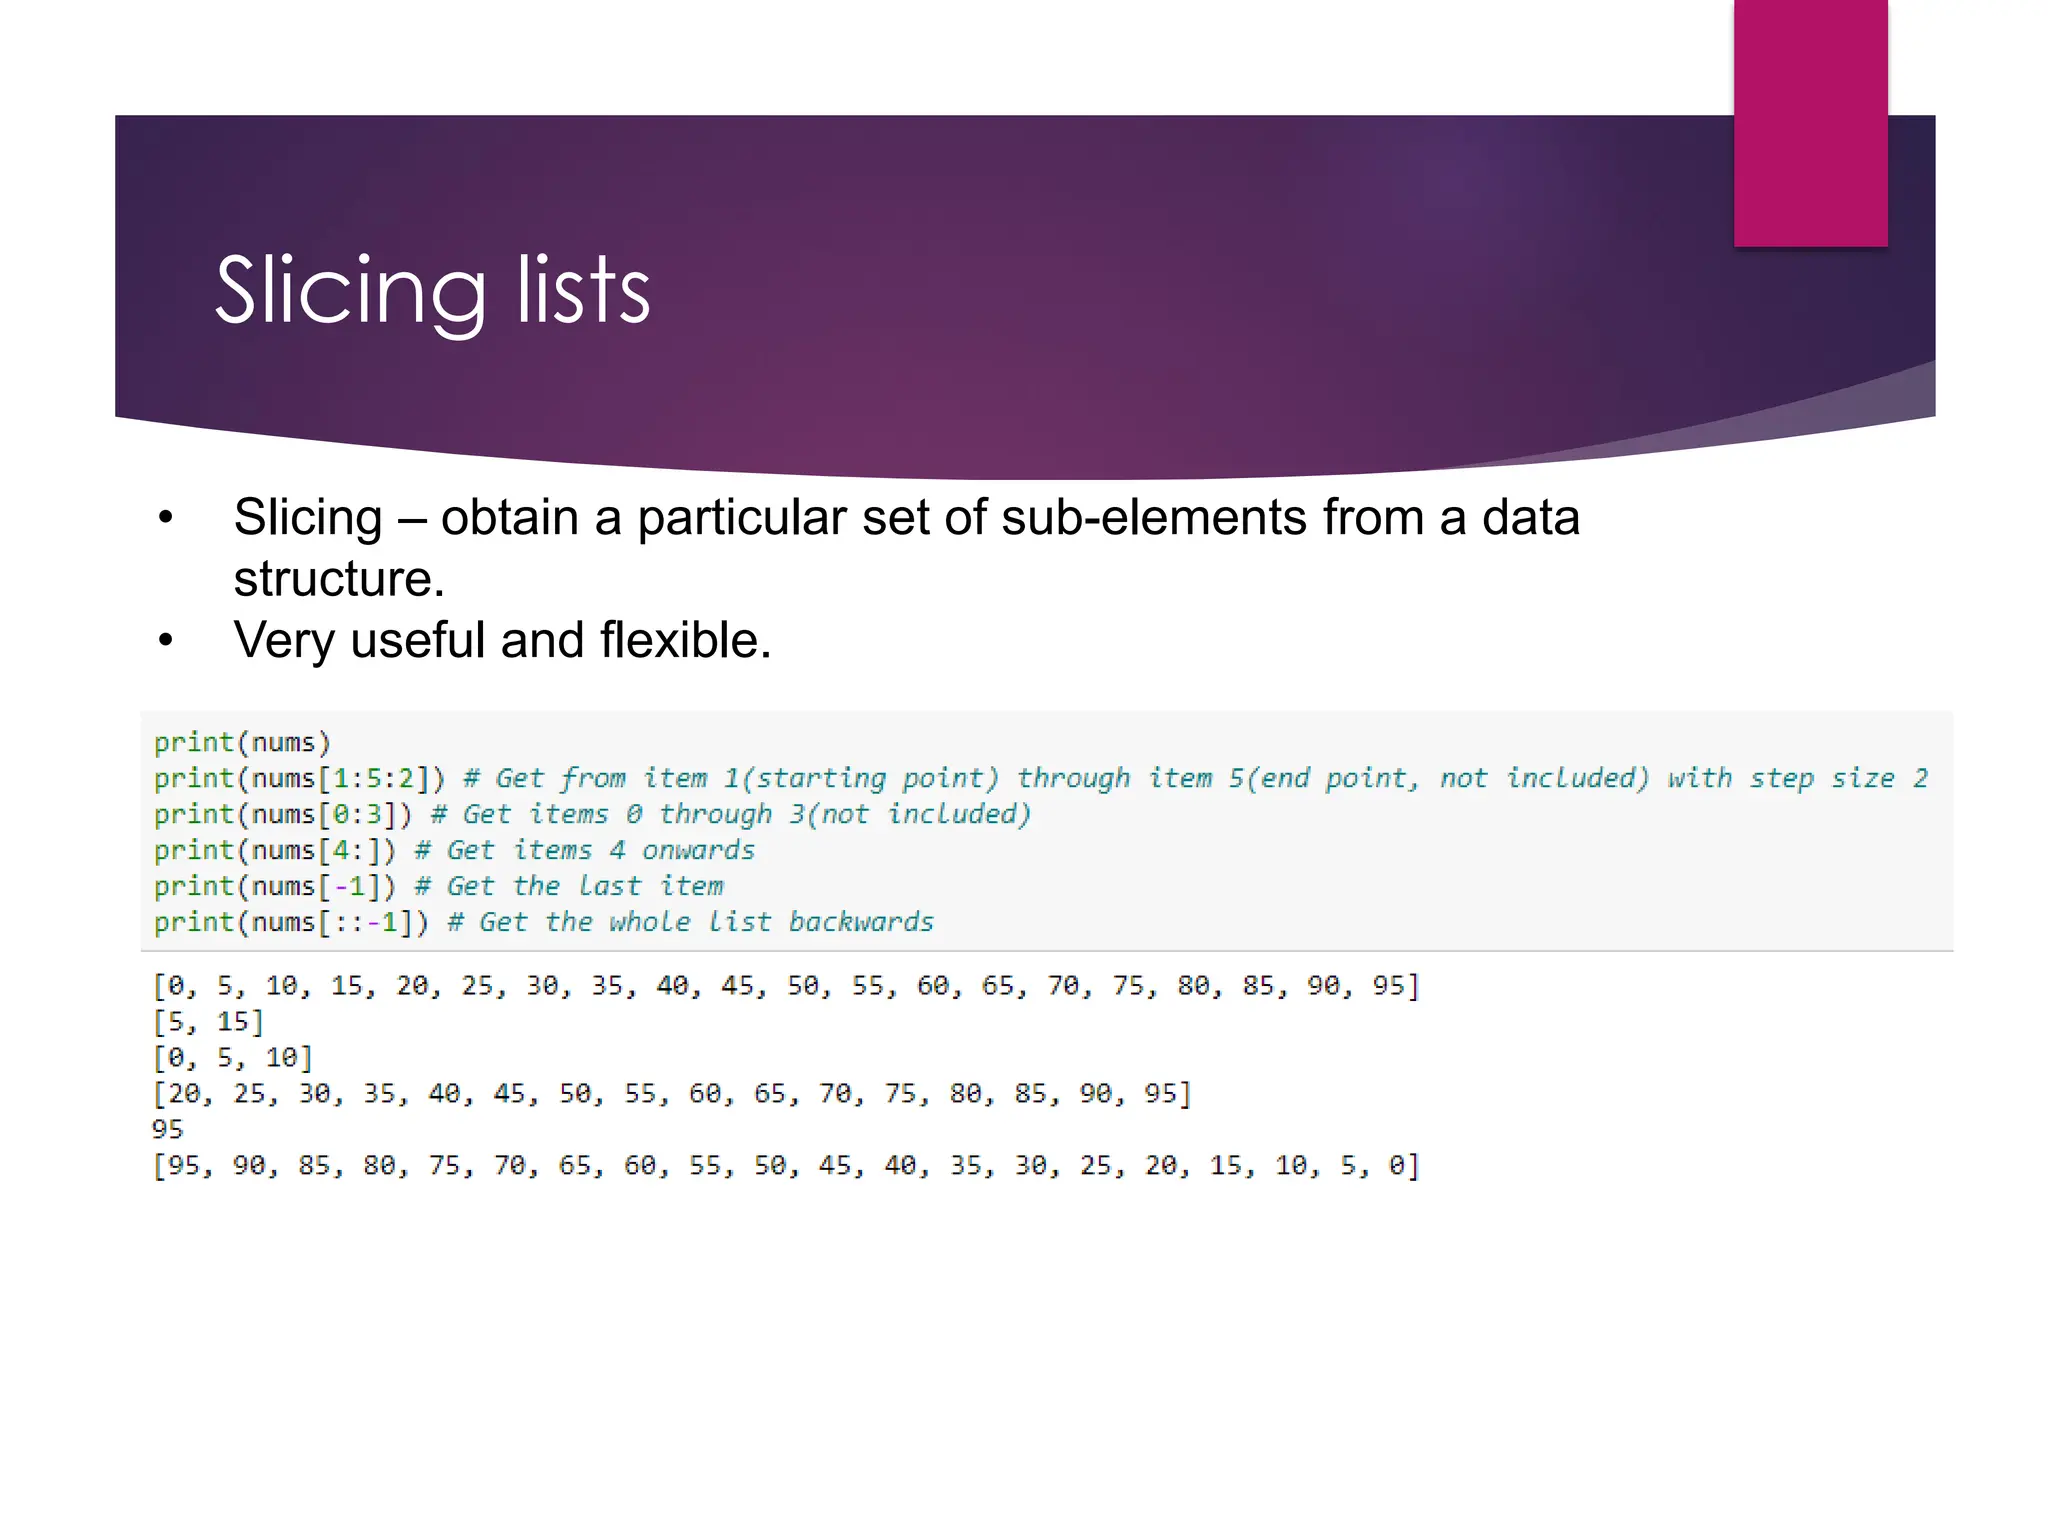Click the magenta rectangle in top corner
Viewport: 2048px width, 1536px height.
[x=1810, y=122]
